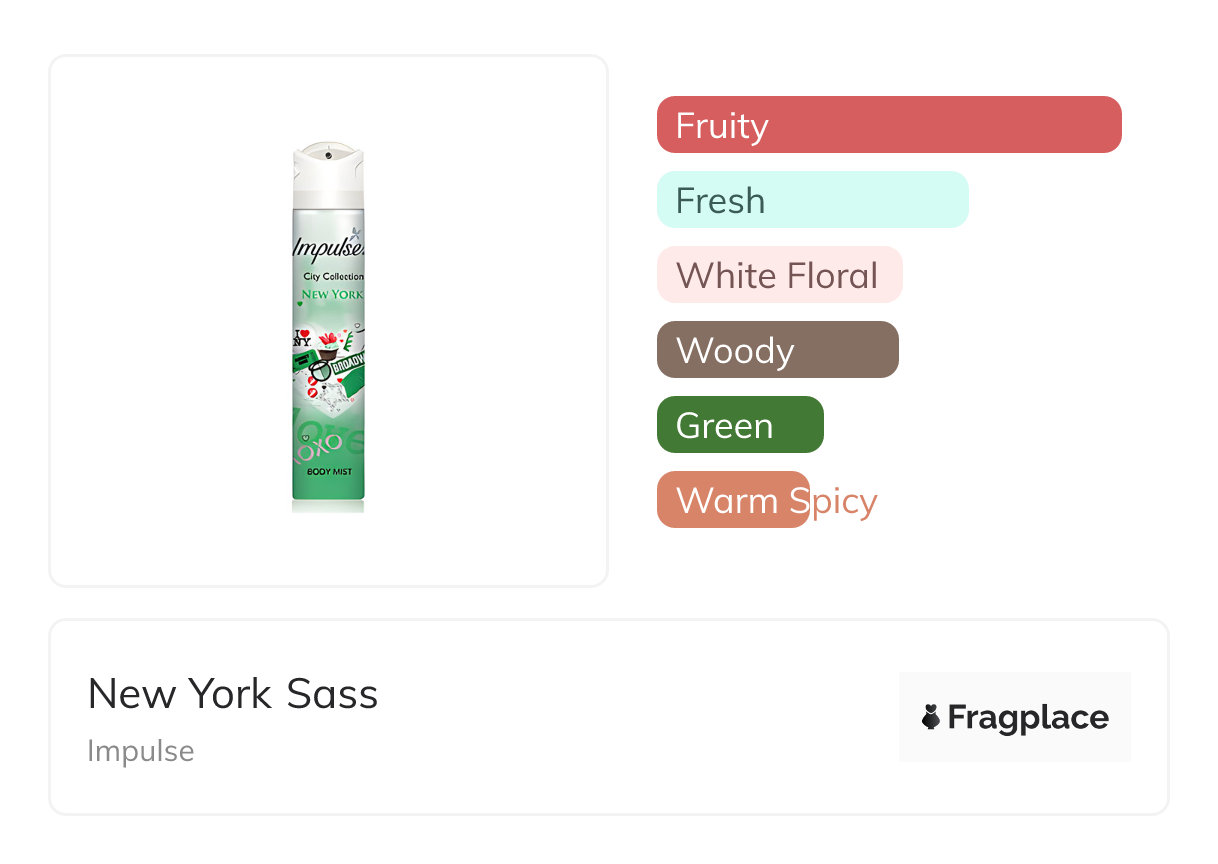The width and height of the screenshot is (1218, 864).
Task: Click the Body Mist label on the bottle
Action: [328, 471]
